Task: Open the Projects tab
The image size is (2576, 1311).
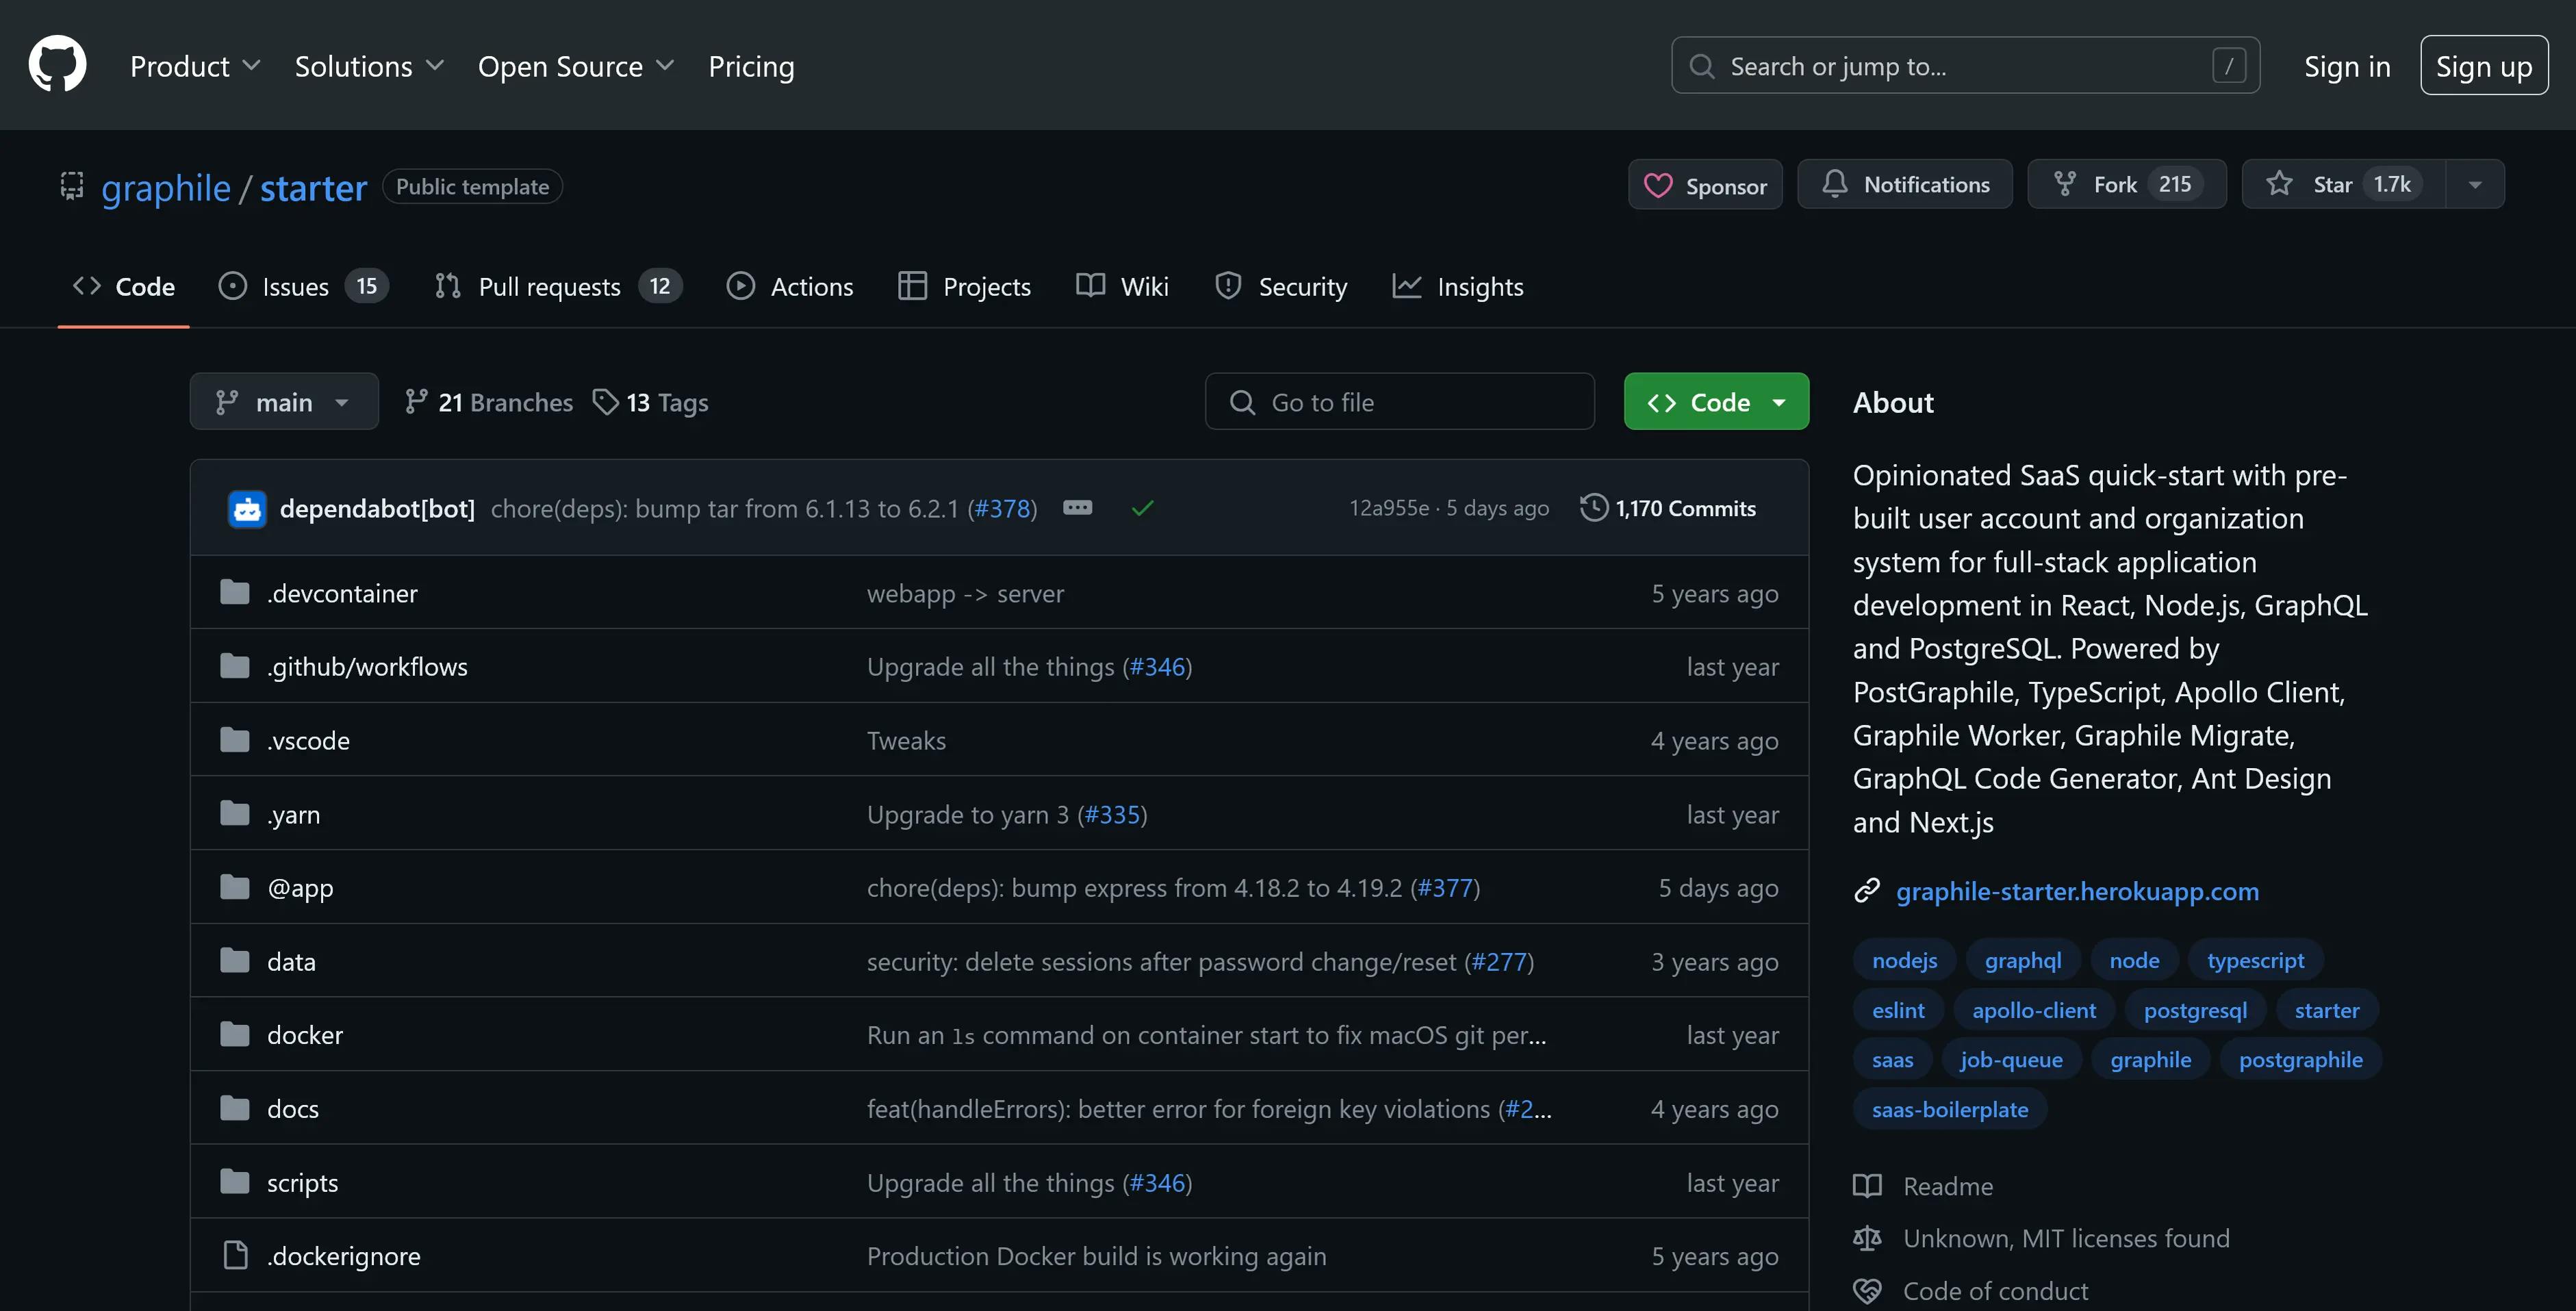Action: (x=964, y=287)
